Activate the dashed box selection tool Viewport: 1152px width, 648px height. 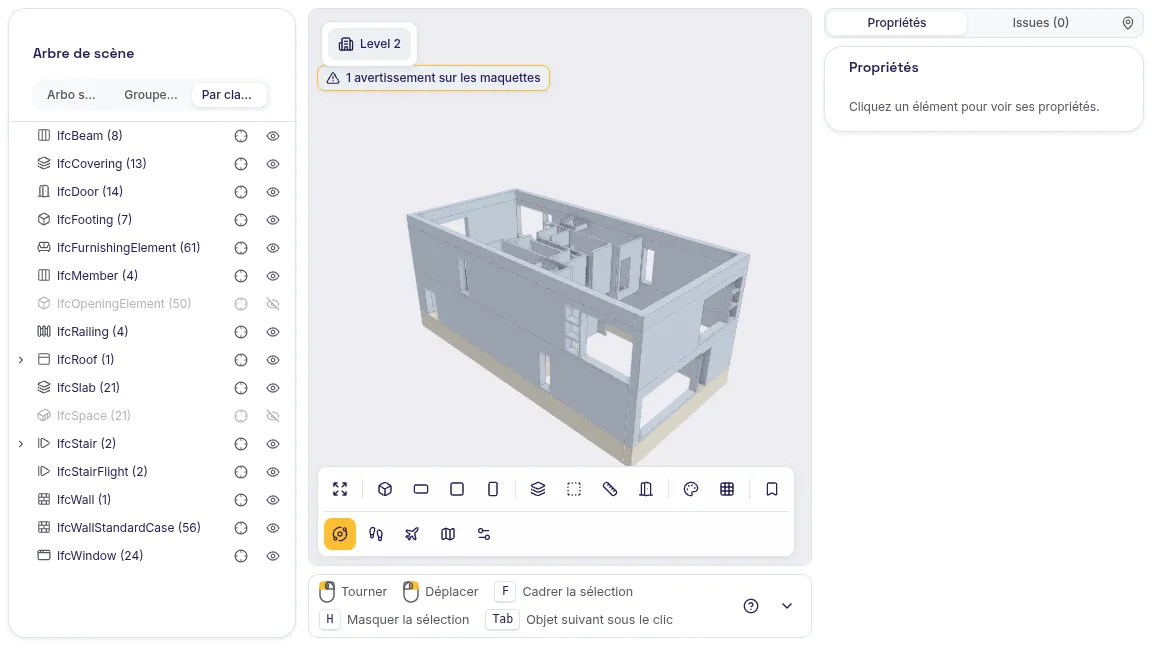(x=574, y=489)
